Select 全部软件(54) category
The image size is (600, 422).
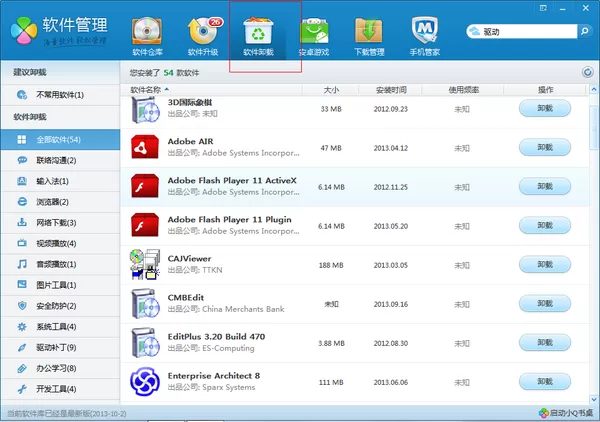click(60, 140)
